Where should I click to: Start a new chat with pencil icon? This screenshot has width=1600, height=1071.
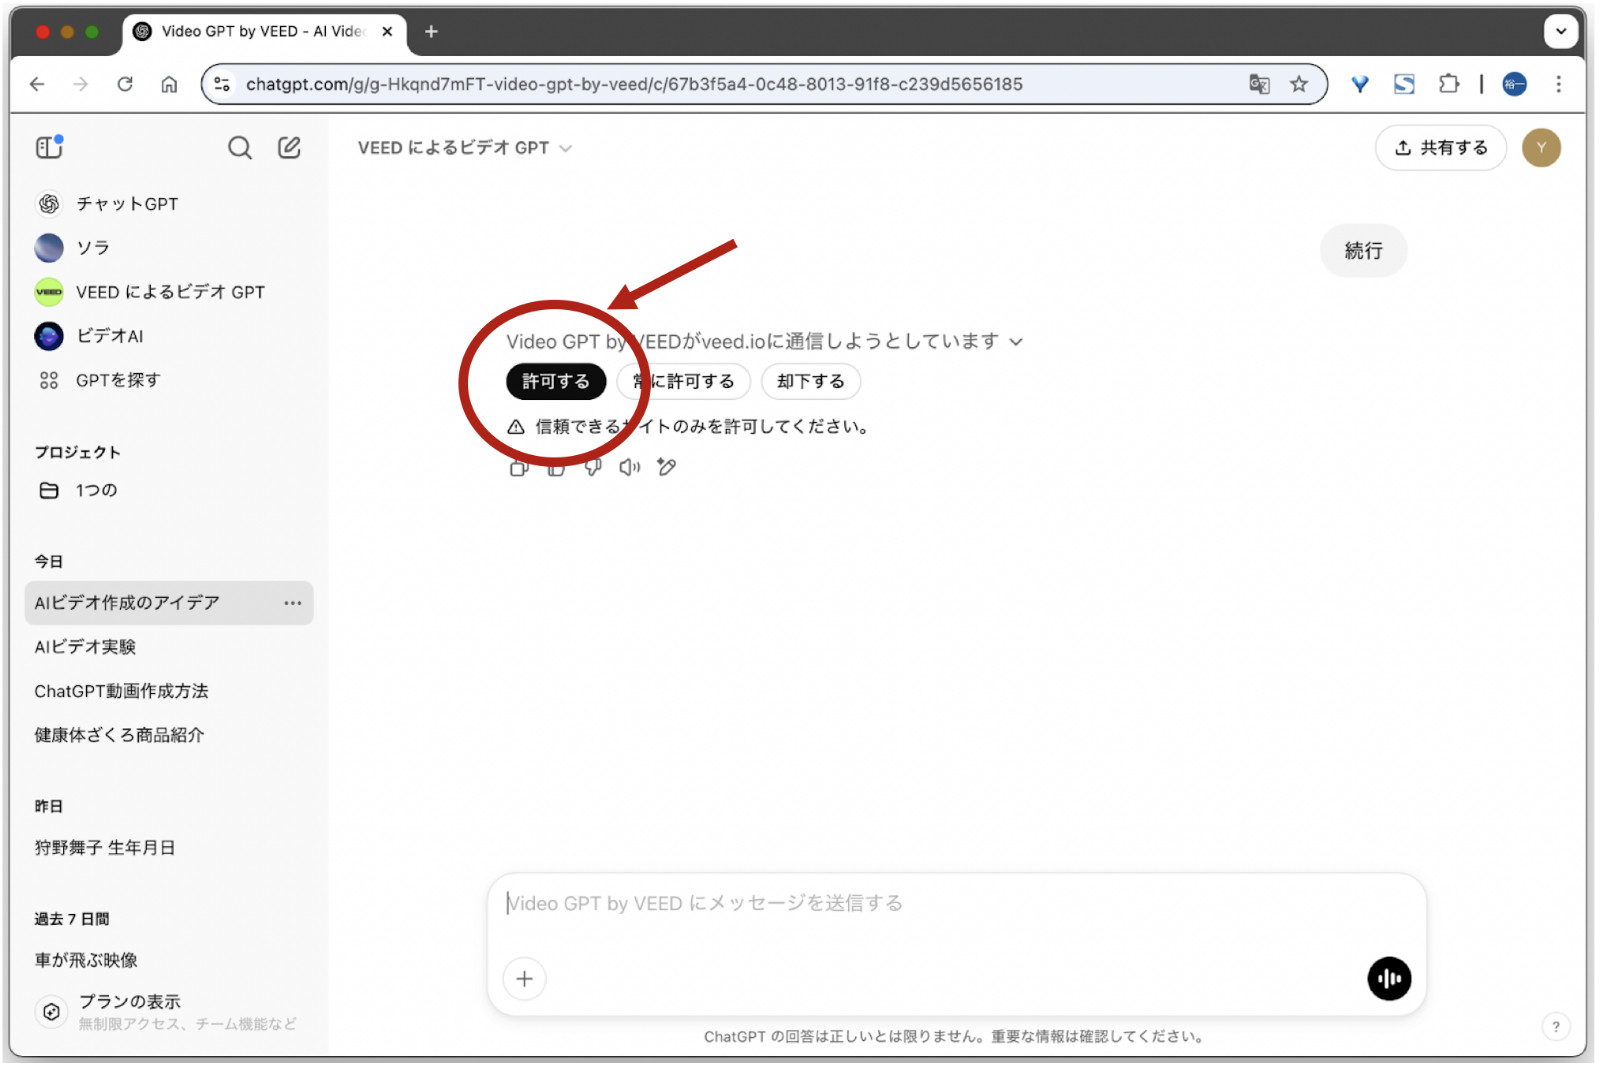click(x=289, y=148)
